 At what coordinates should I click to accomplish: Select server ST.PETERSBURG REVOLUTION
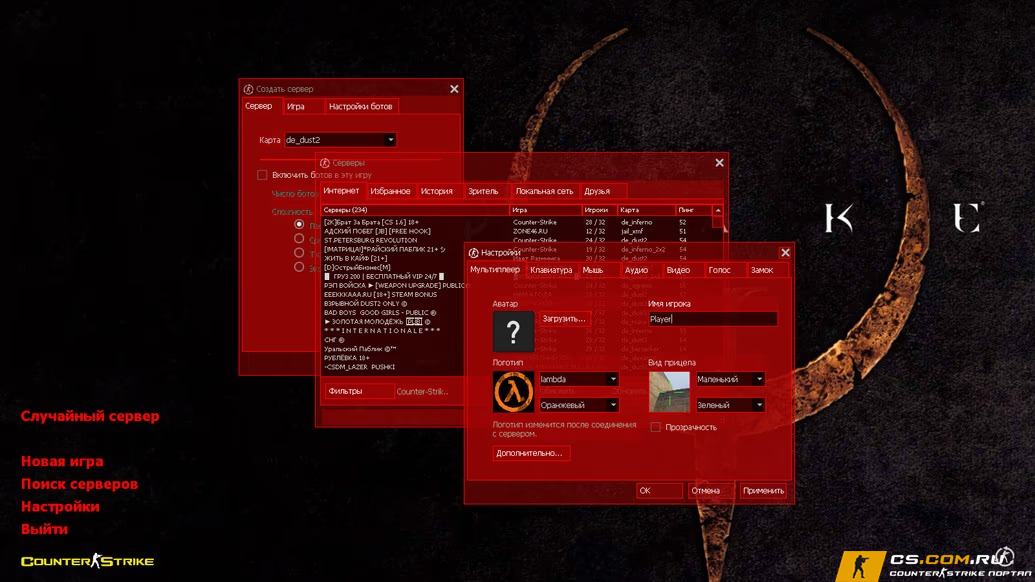[370, 240]
